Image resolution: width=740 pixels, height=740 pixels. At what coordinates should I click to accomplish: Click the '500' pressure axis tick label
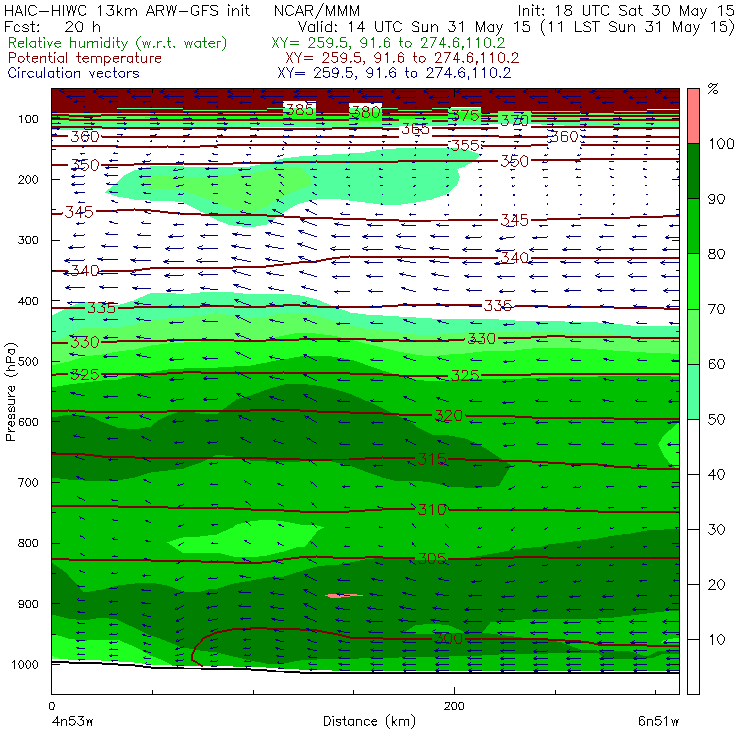[28, 362]
